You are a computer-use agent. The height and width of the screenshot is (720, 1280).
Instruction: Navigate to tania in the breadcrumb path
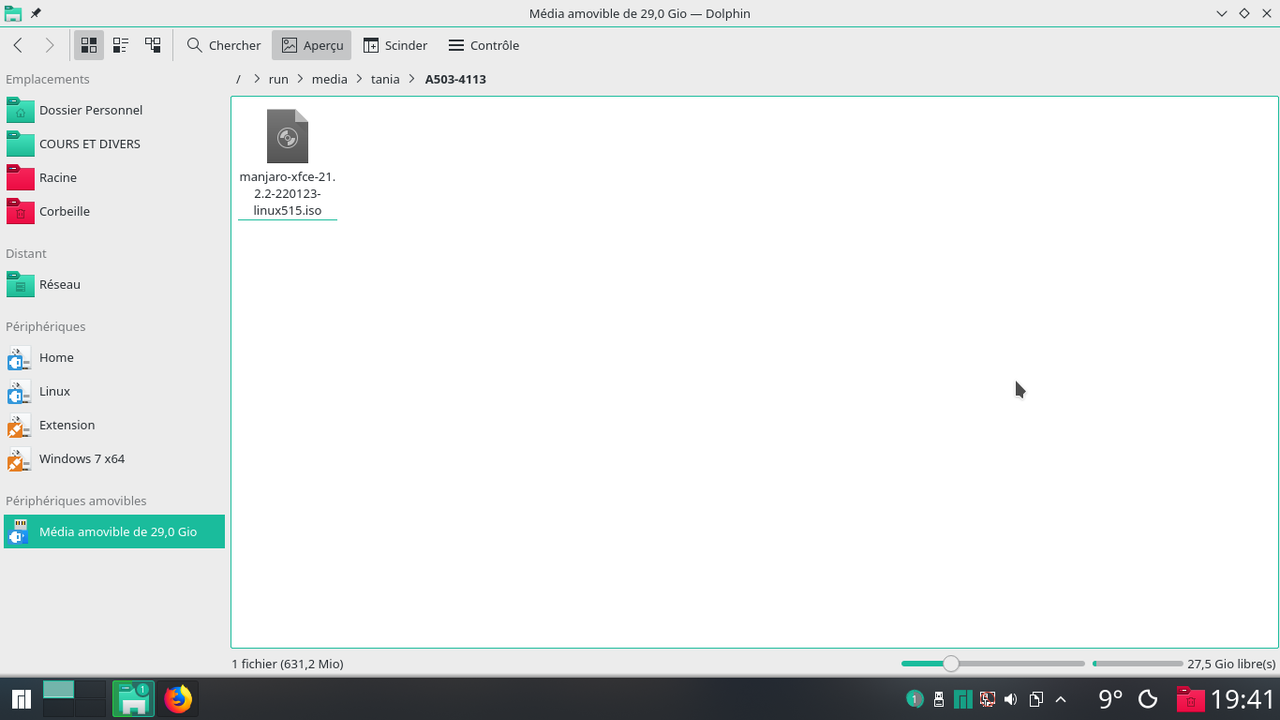(x=385, y=79)
